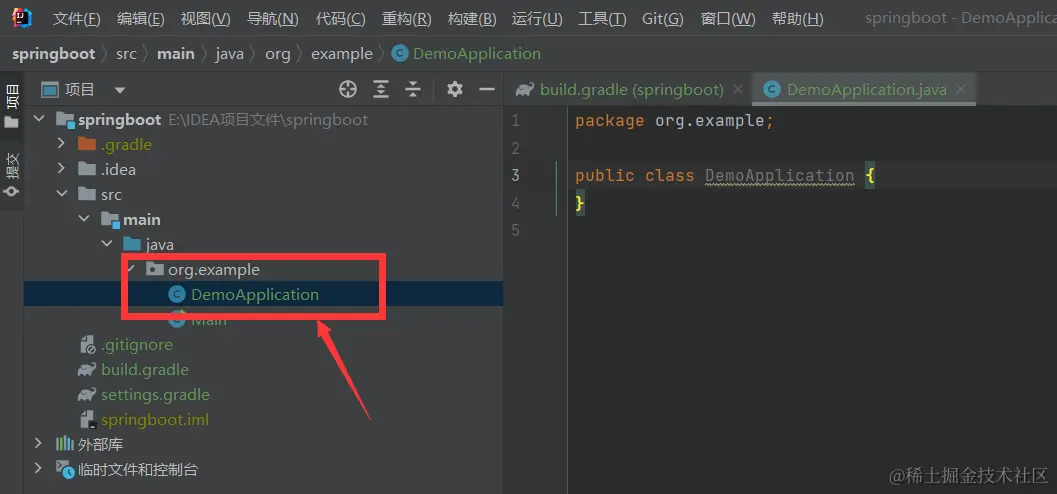The image size is (1057, 494).
Task: Click line number 5 in gutter
Action: pyautogui.click(x=516, y=230)
